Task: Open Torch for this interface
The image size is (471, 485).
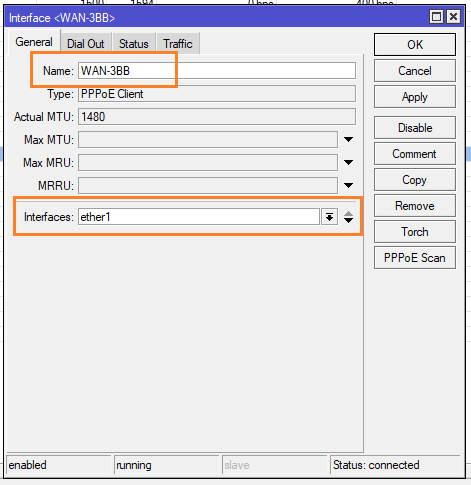Action: [x=415, y=232]
